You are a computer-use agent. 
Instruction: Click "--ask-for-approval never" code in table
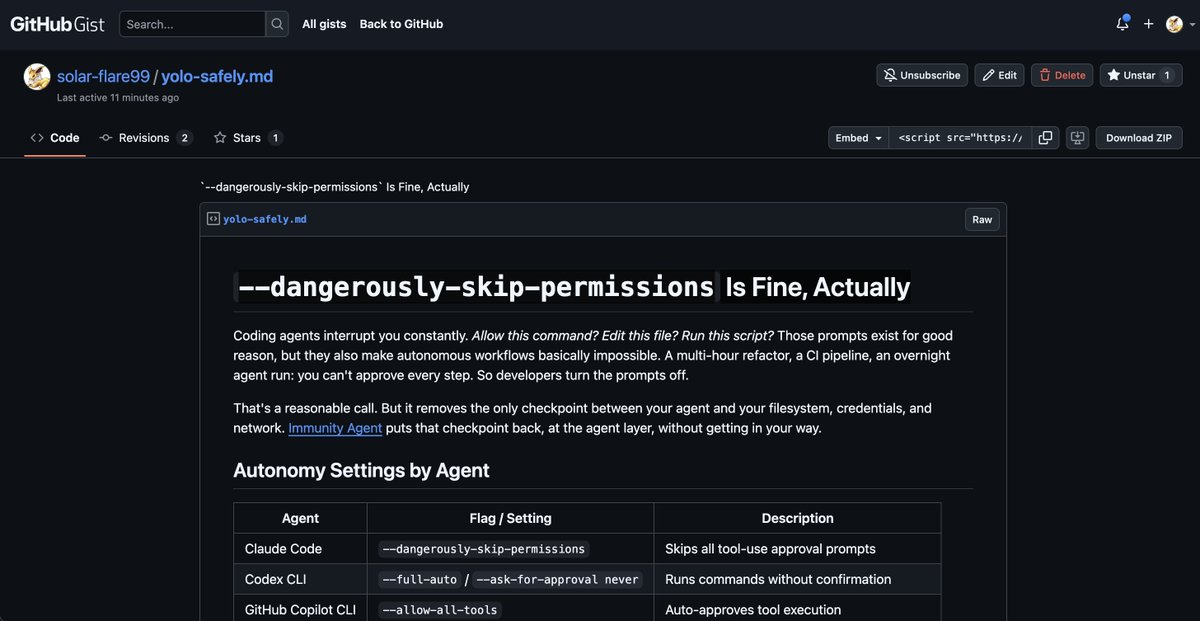click(557, 579)
